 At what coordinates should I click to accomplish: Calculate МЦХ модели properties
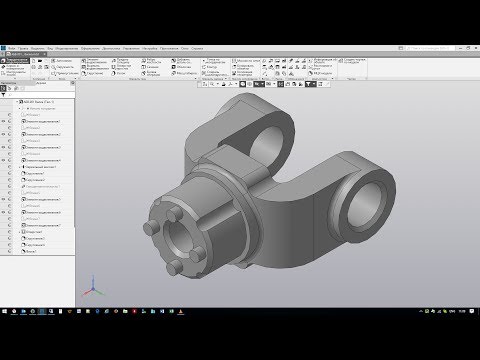click(320, 73)
